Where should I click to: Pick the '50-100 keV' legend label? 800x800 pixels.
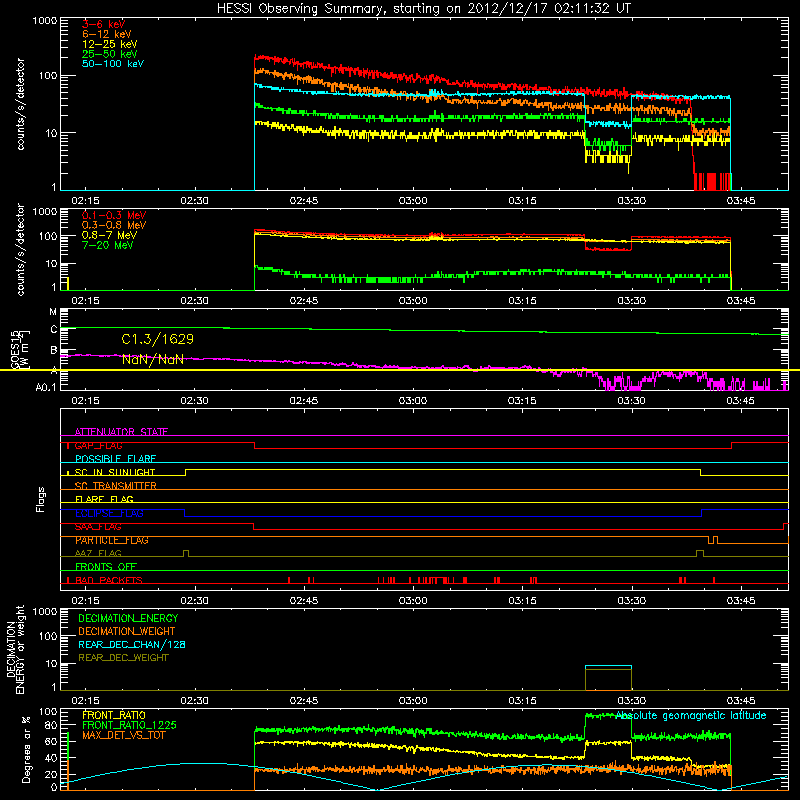tap(112, 64)
